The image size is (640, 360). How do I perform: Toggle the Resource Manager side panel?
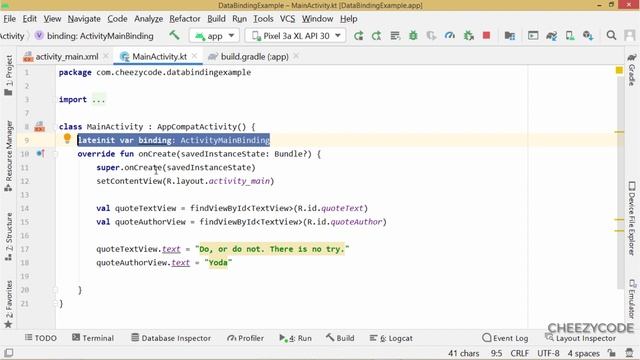click(9, 156)
